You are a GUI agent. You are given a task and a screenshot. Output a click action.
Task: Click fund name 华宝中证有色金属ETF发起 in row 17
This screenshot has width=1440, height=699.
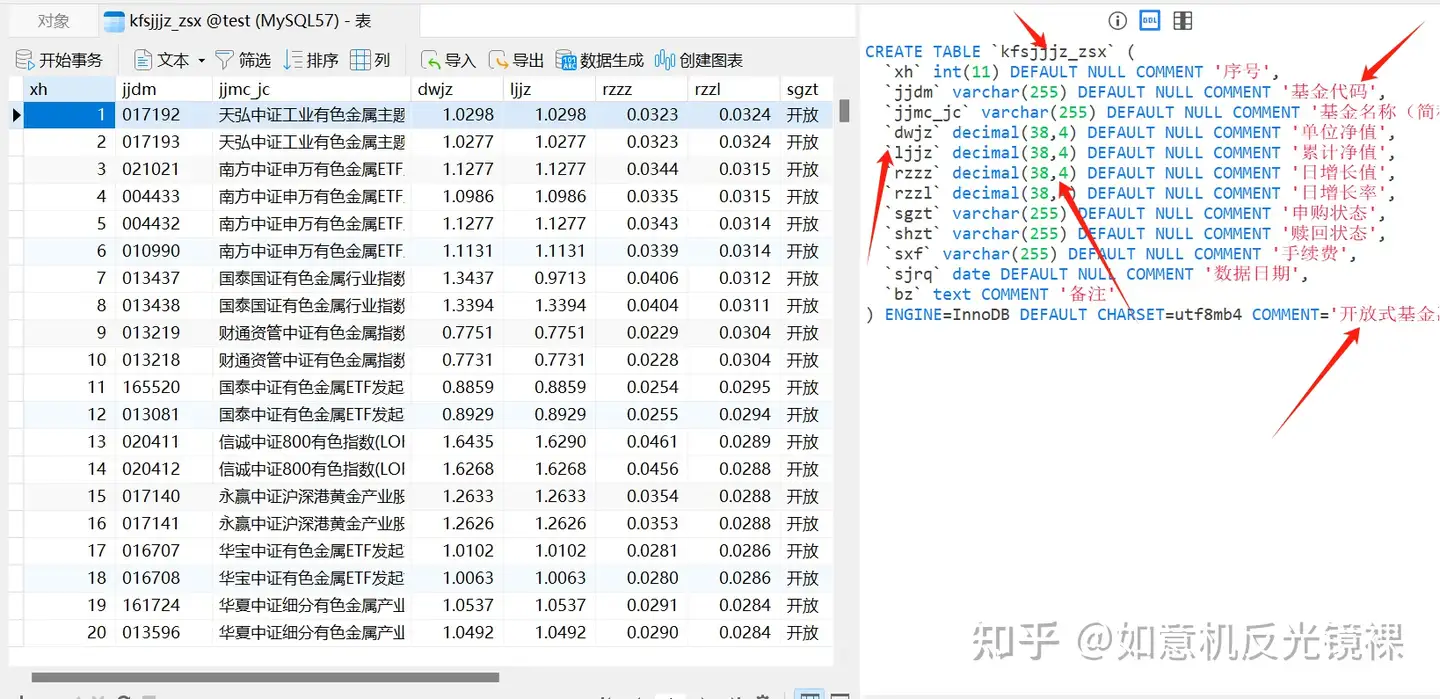tap(312, 551)
